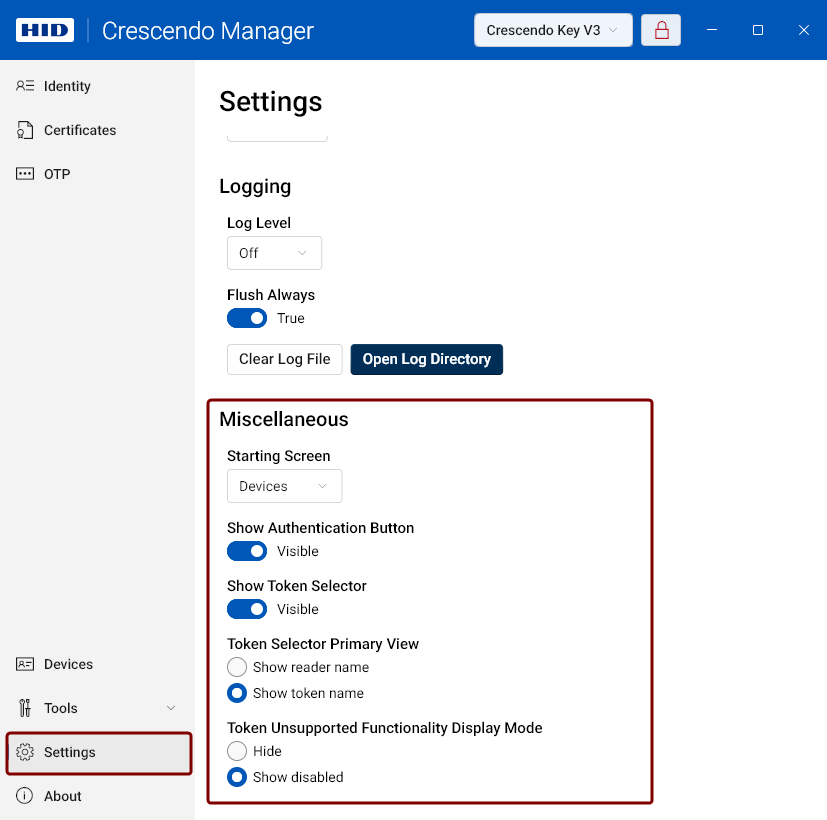This screenshot has height=820, width=827.
Task: Maximize the Crescendo Manager window
Action: 757,30
